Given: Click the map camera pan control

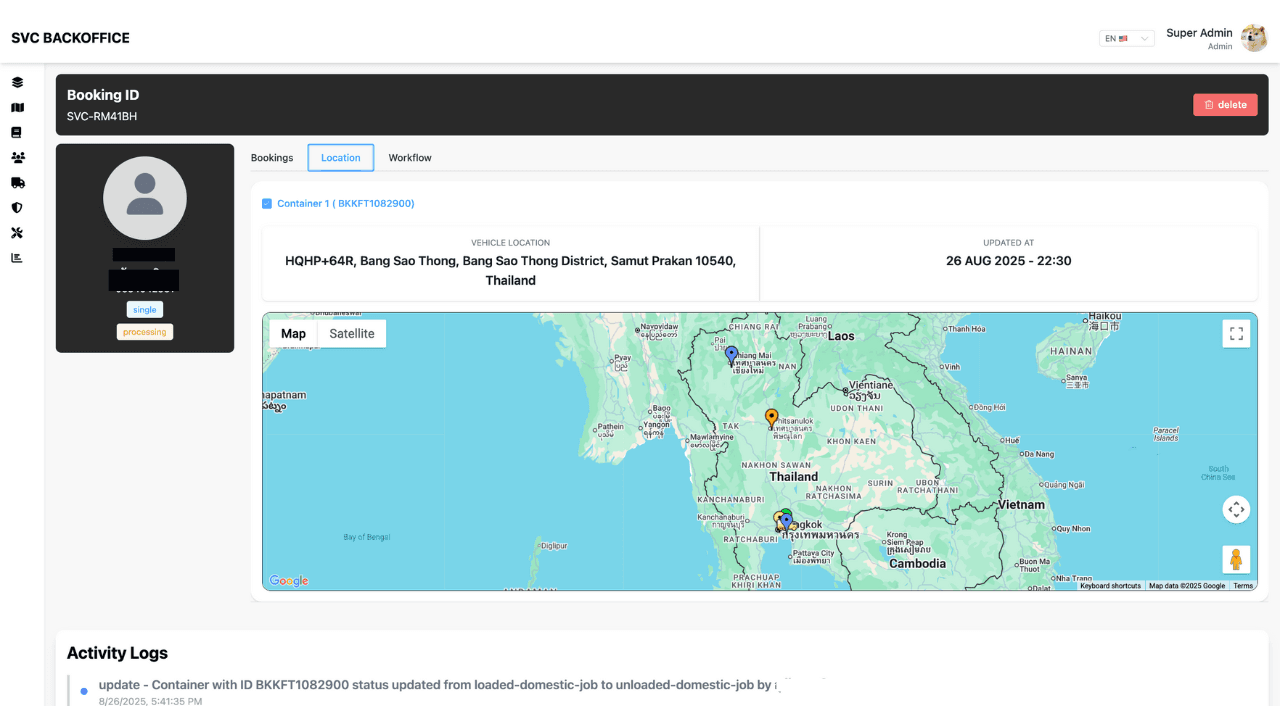Looking at the screenshot, I should click(x=1236, y=510).
